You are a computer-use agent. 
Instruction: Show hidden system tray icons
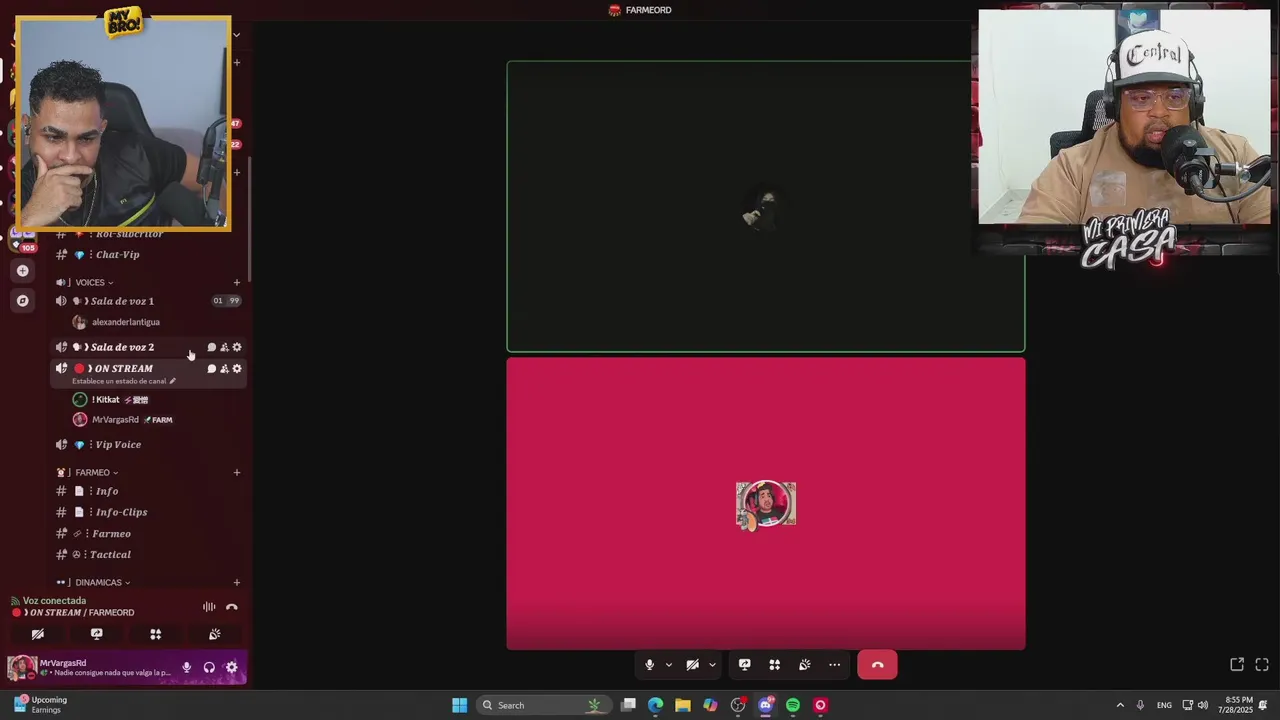pyautogui.click(x=1120, y=705)
